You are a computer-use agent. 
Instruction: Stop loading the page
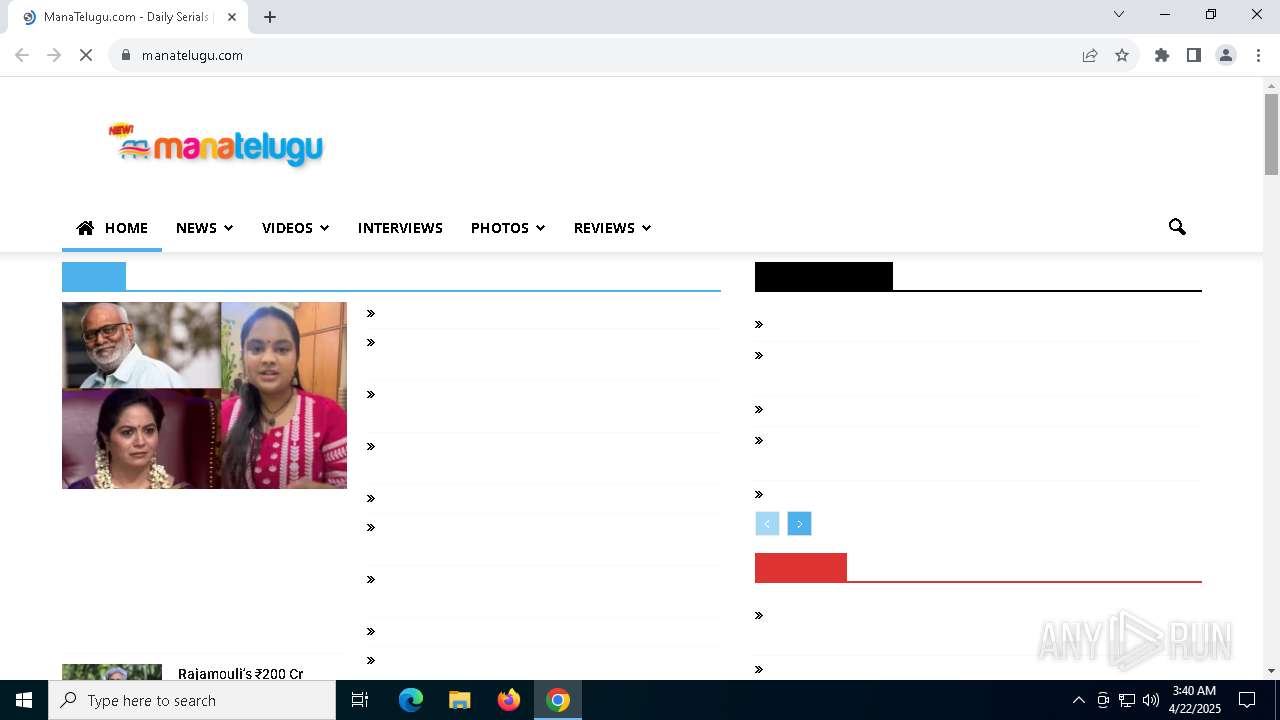(86, 55)
